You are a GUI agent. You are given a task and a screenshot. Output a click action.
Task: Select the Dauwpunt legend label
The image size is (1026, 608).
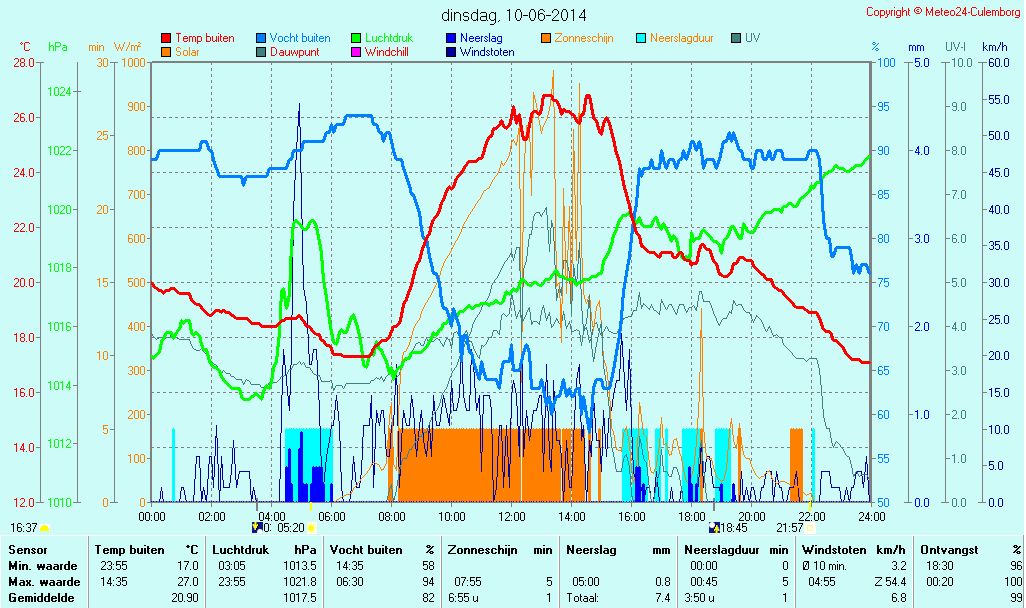tap(295, 51)
